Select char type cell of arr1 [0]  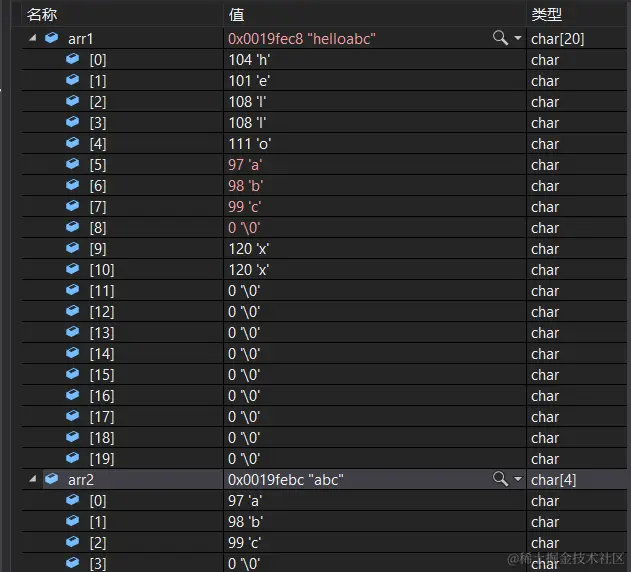click(545, 60)
